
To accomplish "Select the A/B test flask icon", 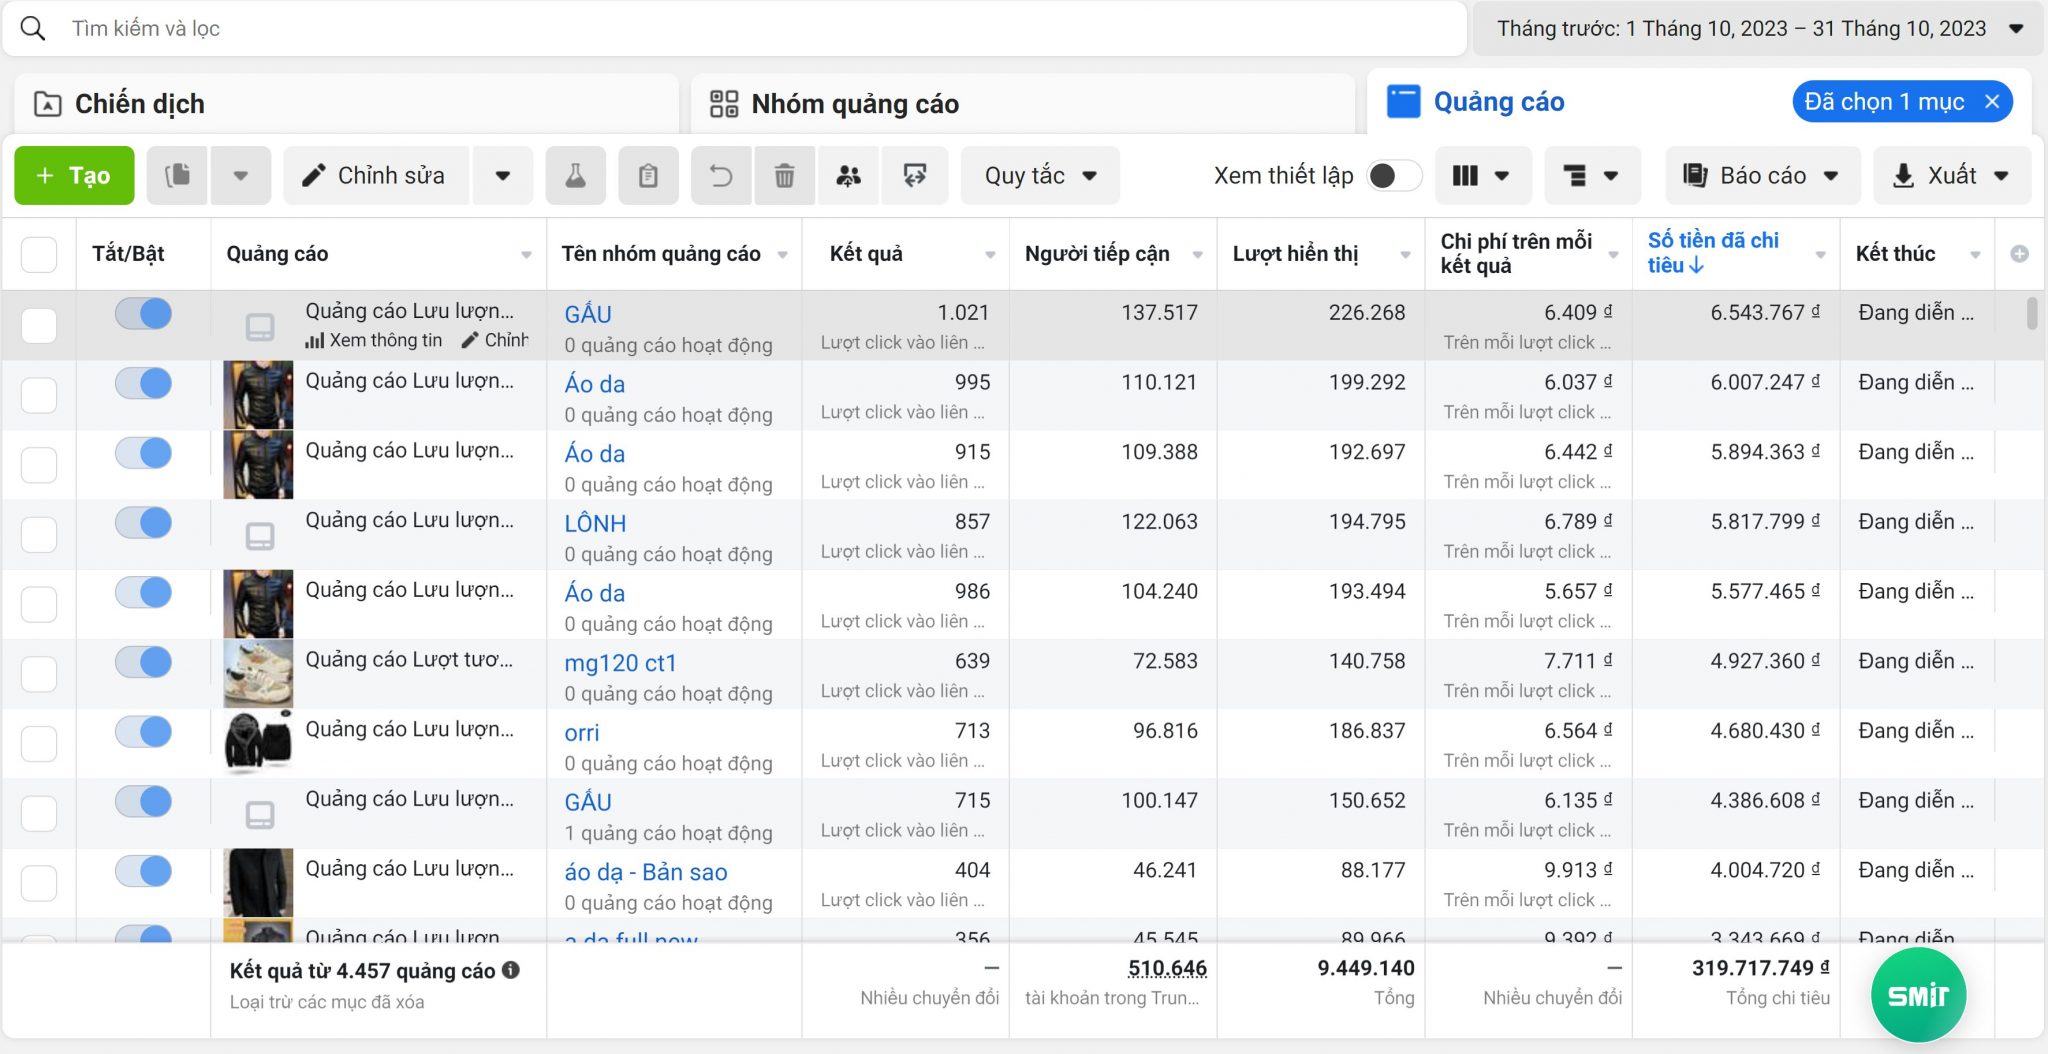I will (x=575, y=175).
